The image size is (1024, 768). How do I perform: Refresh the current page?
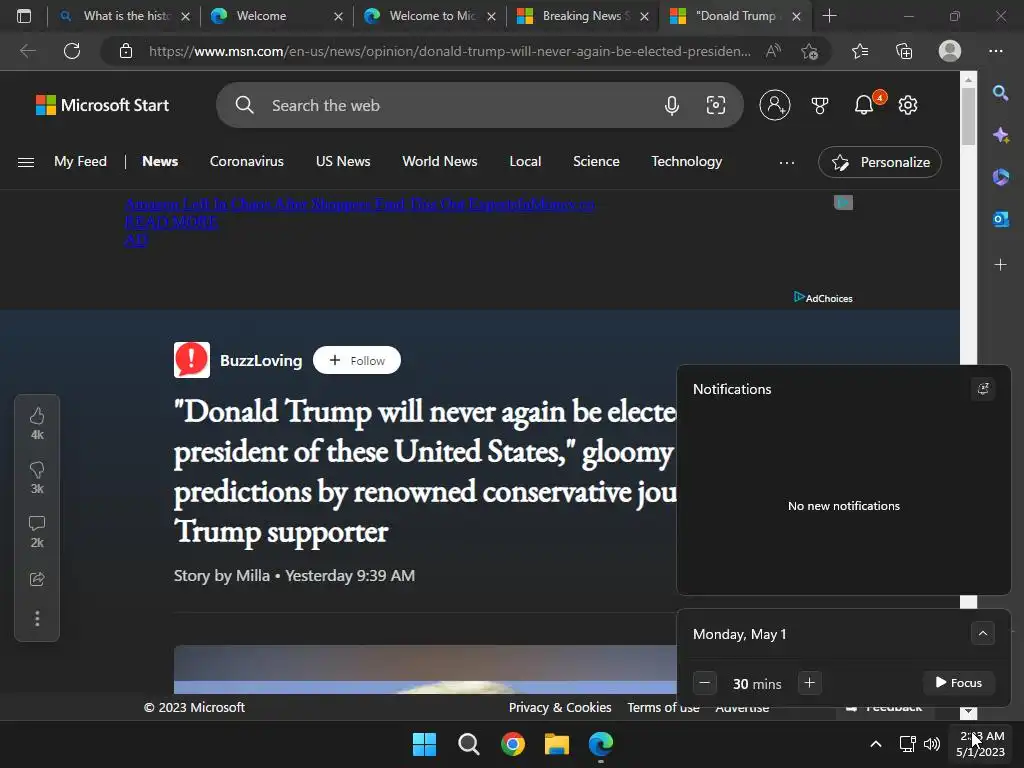coord(72,51)
